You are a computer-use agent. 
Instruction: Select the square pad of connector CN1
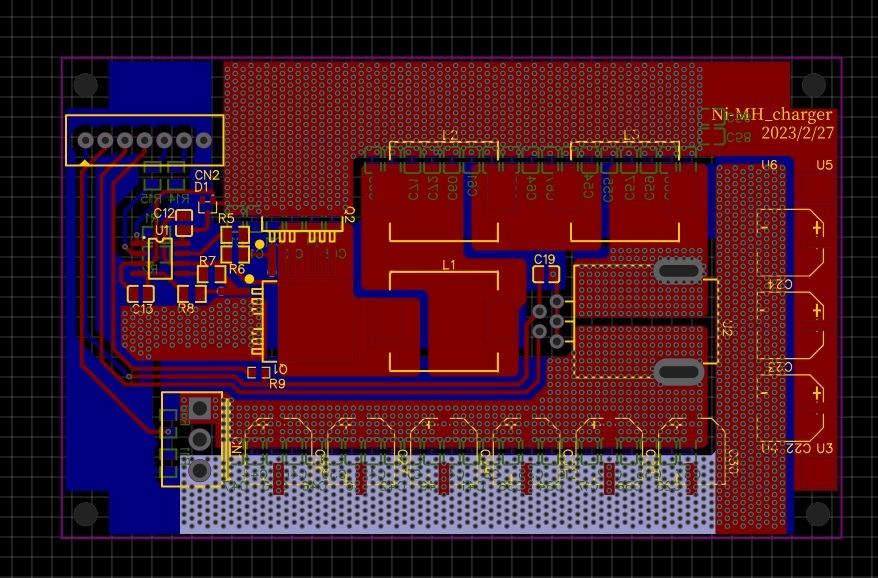click(x=200, y=408)
